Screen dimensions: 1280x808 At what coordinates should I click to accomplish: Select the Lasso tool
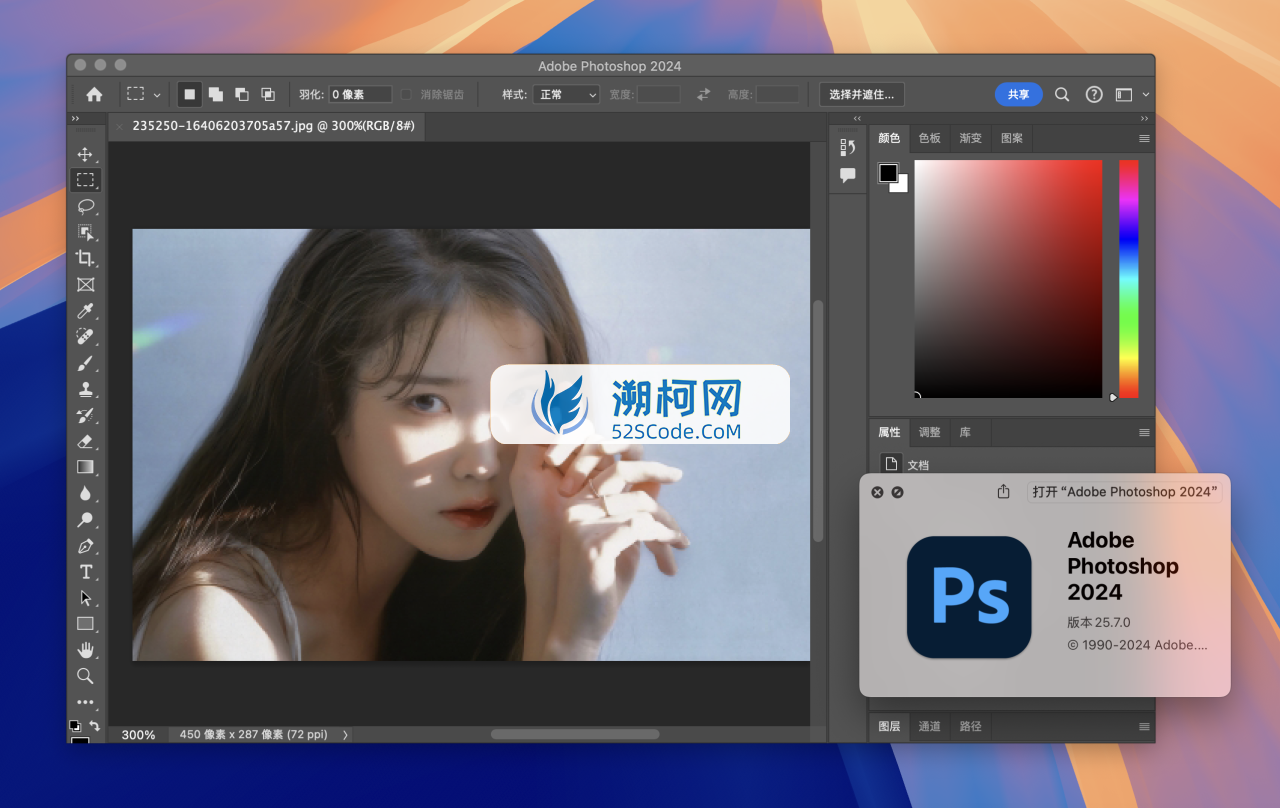85,206
